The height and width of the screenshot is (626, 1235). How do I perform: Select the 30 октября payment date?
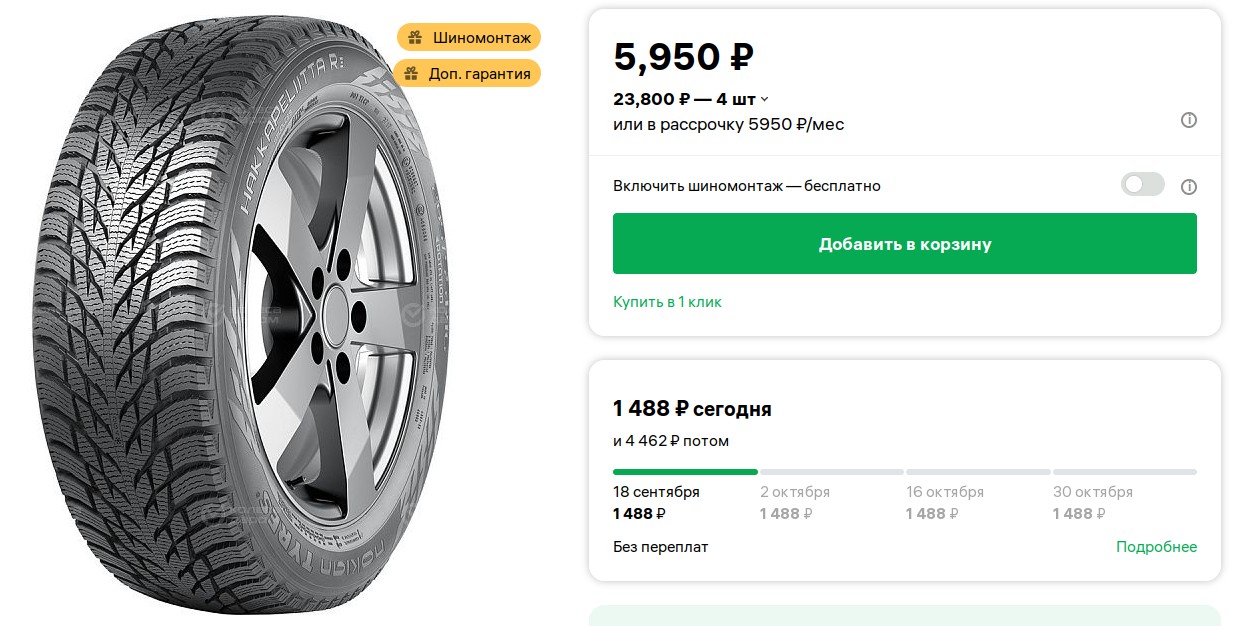(x=1092, y=492)
